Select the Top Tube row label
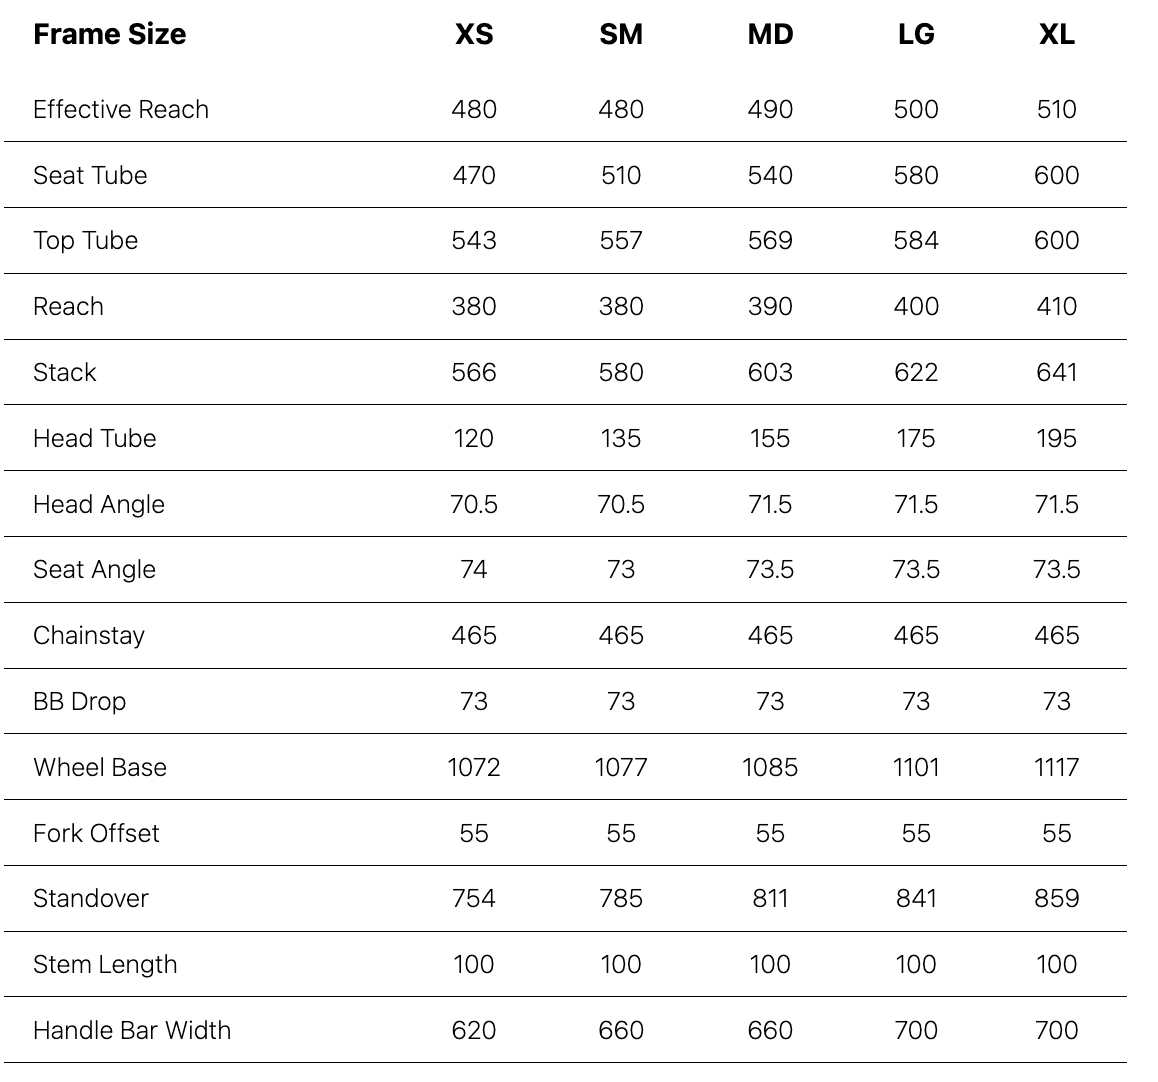The image size is (1158, 1082). click(85, 241)
